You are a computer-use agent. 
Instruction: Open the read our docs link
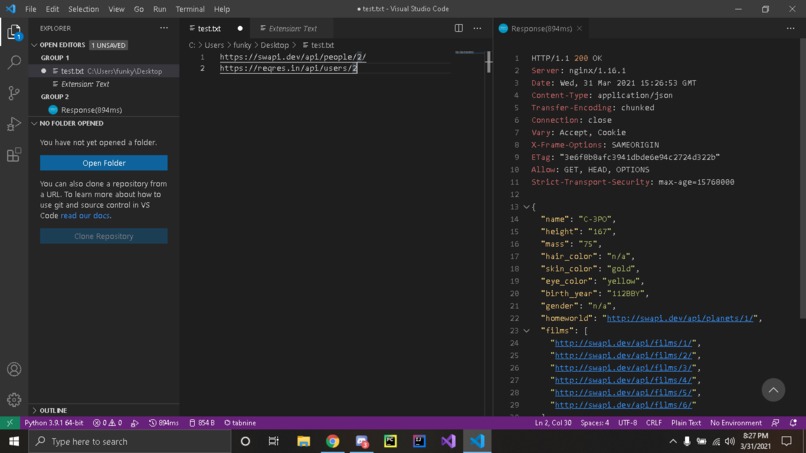click(85, 215)
